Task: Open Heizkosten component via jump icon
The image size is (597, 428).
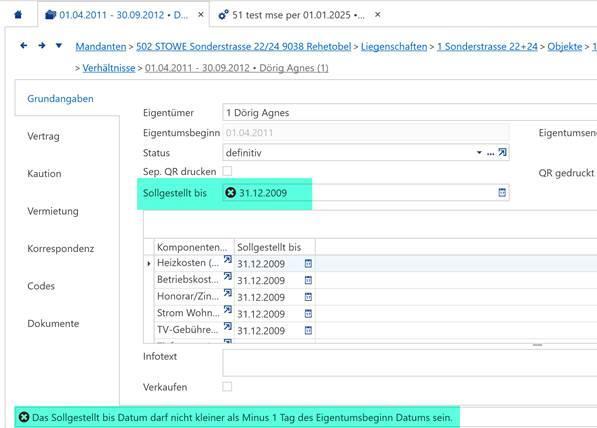Action: point(228,260)
